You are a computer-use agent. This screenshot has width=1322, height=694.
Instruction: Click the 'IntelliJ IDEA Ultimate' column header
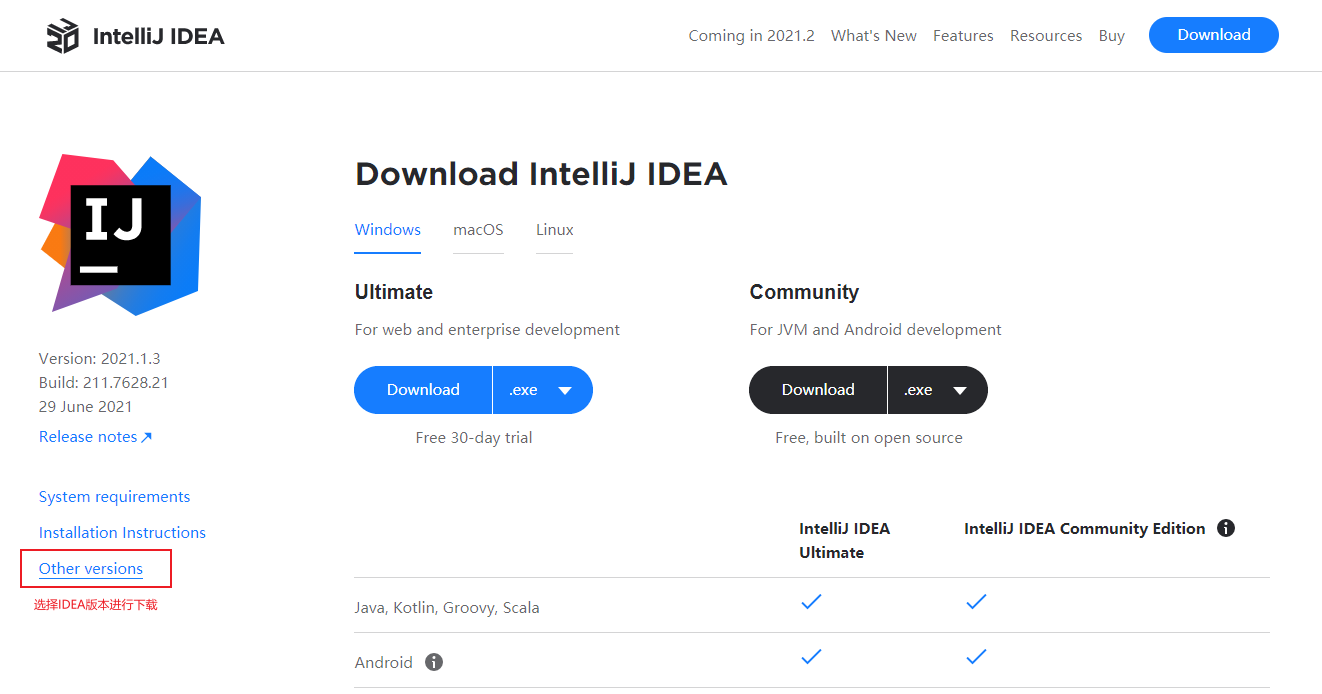point(845,540)
